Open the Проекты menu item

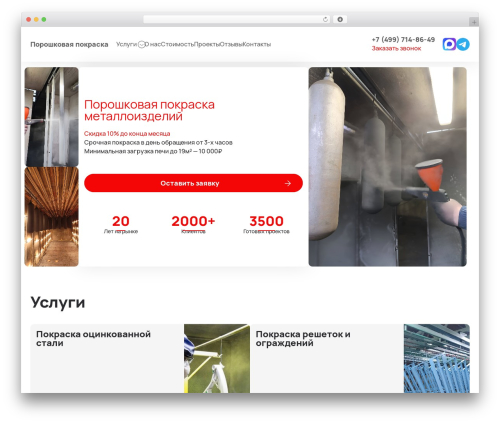pos(207,44)
